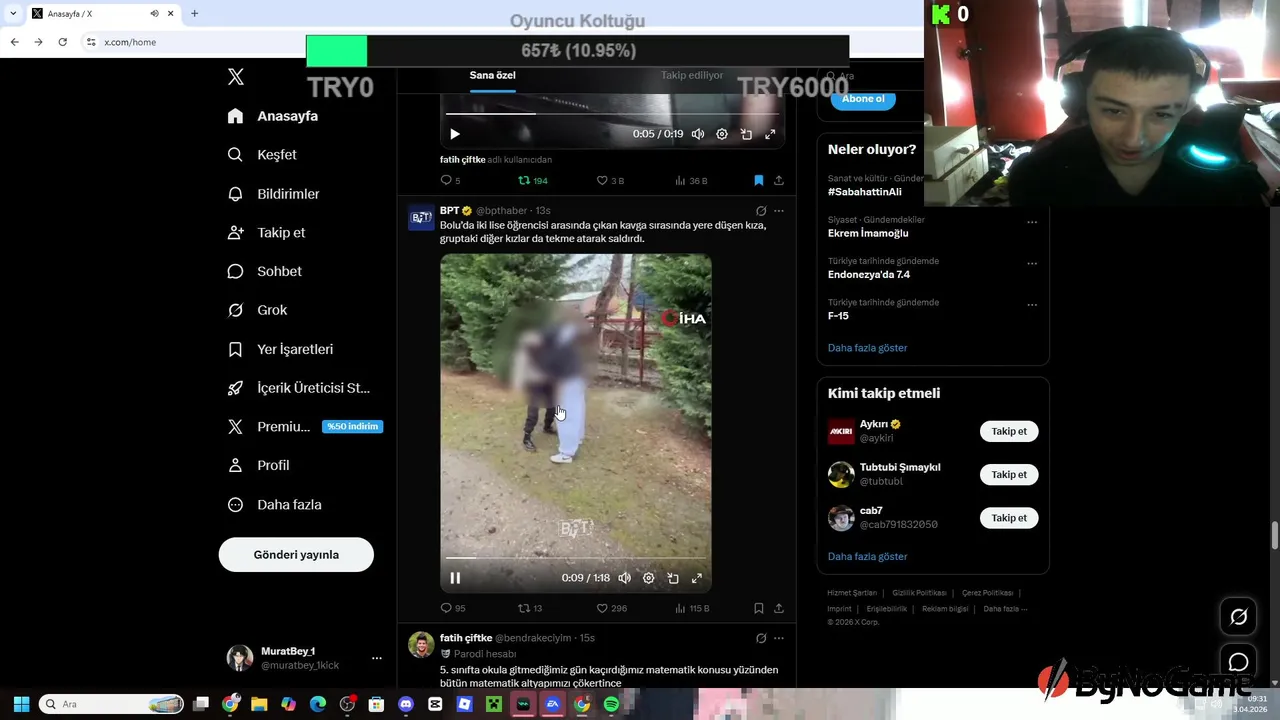View the BPT post's 115 B views

click(692, 608)
